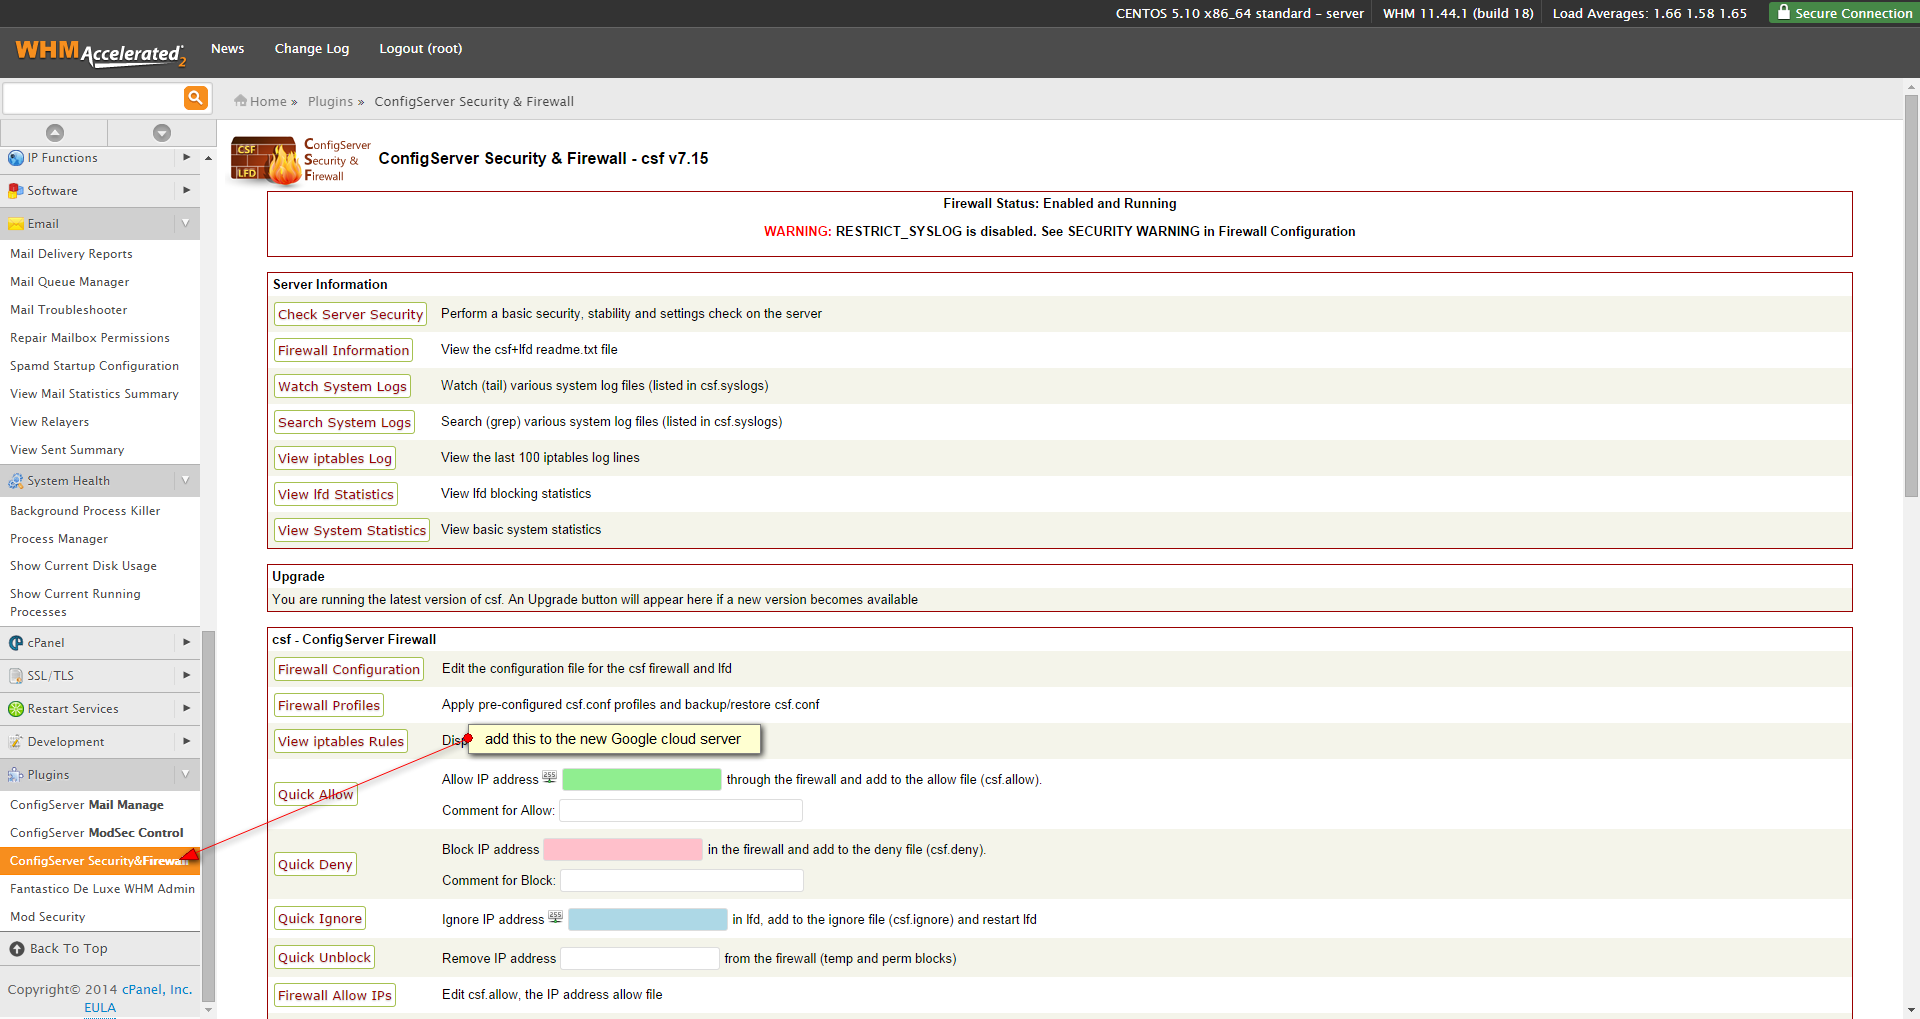Expand the Restart Services section arrow

point(186,708)
